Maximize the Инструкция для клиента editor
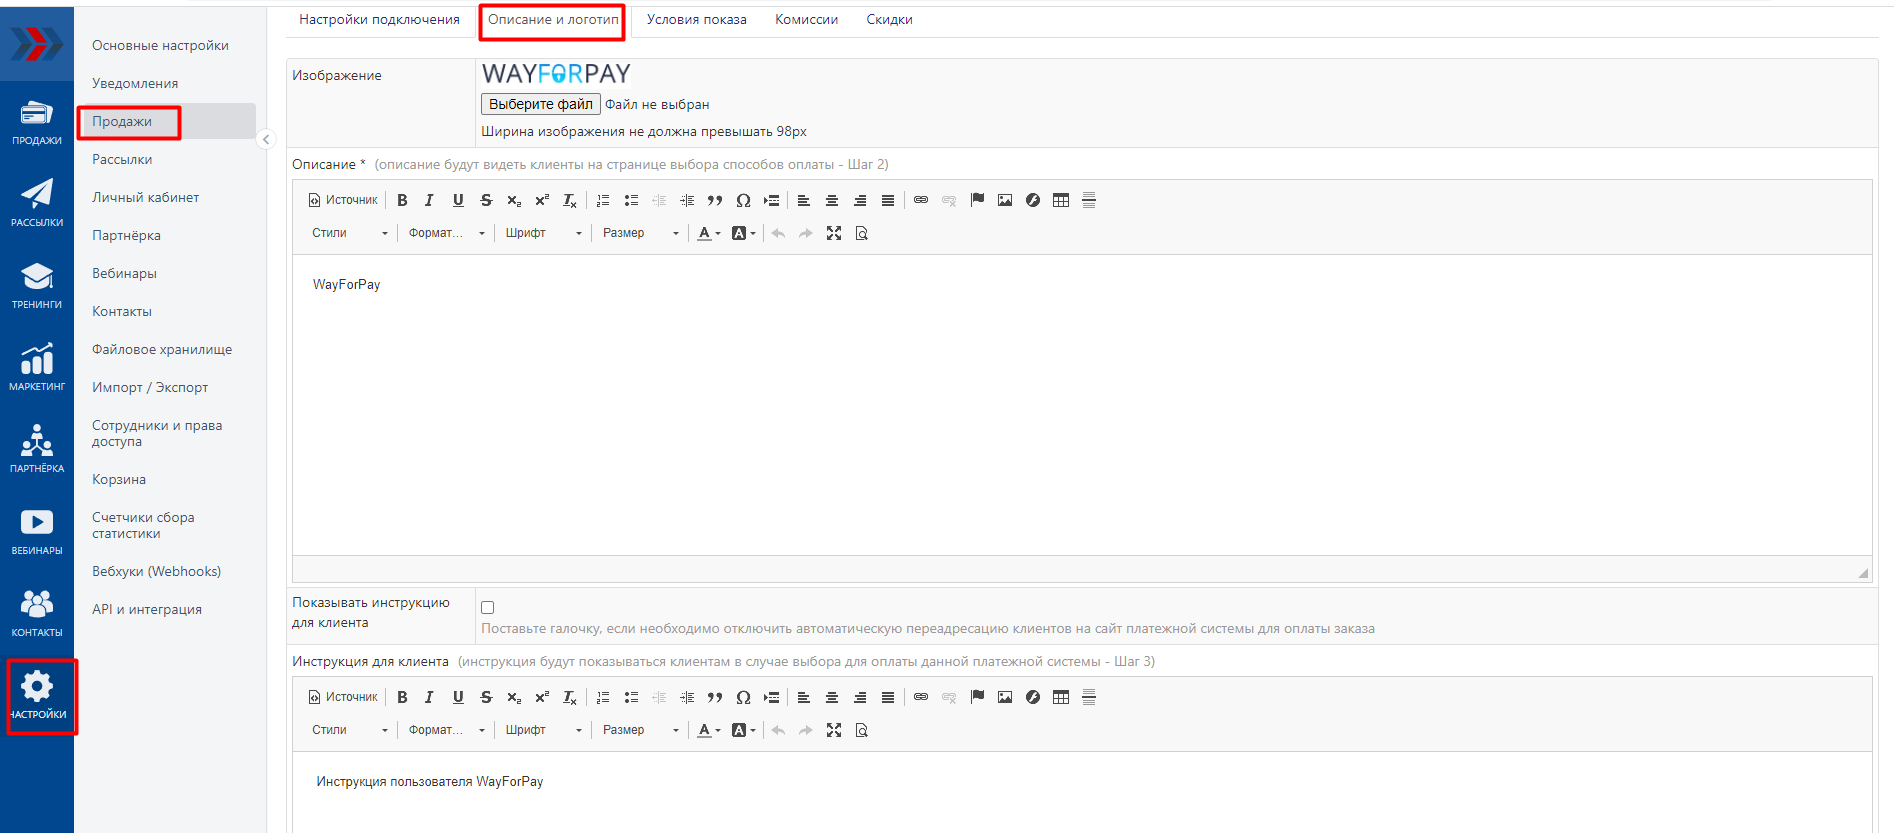The width and height of the screenshot is (1894, 833). click(834, 730)
